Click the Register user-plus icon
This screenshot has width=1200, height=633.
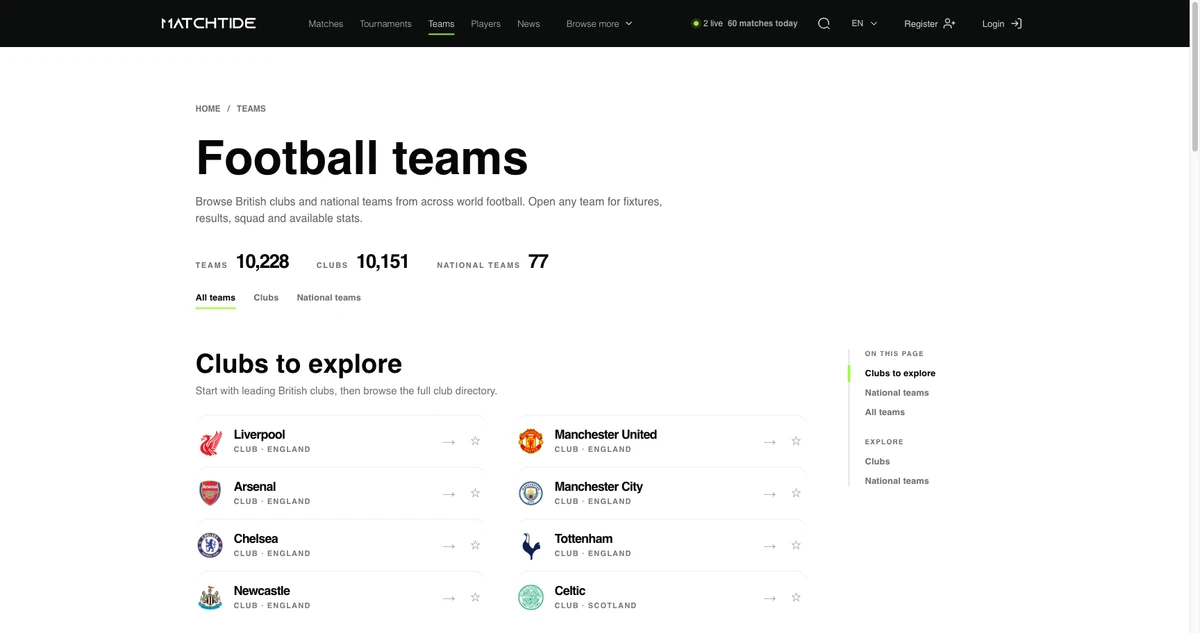[x=949, y=23]
